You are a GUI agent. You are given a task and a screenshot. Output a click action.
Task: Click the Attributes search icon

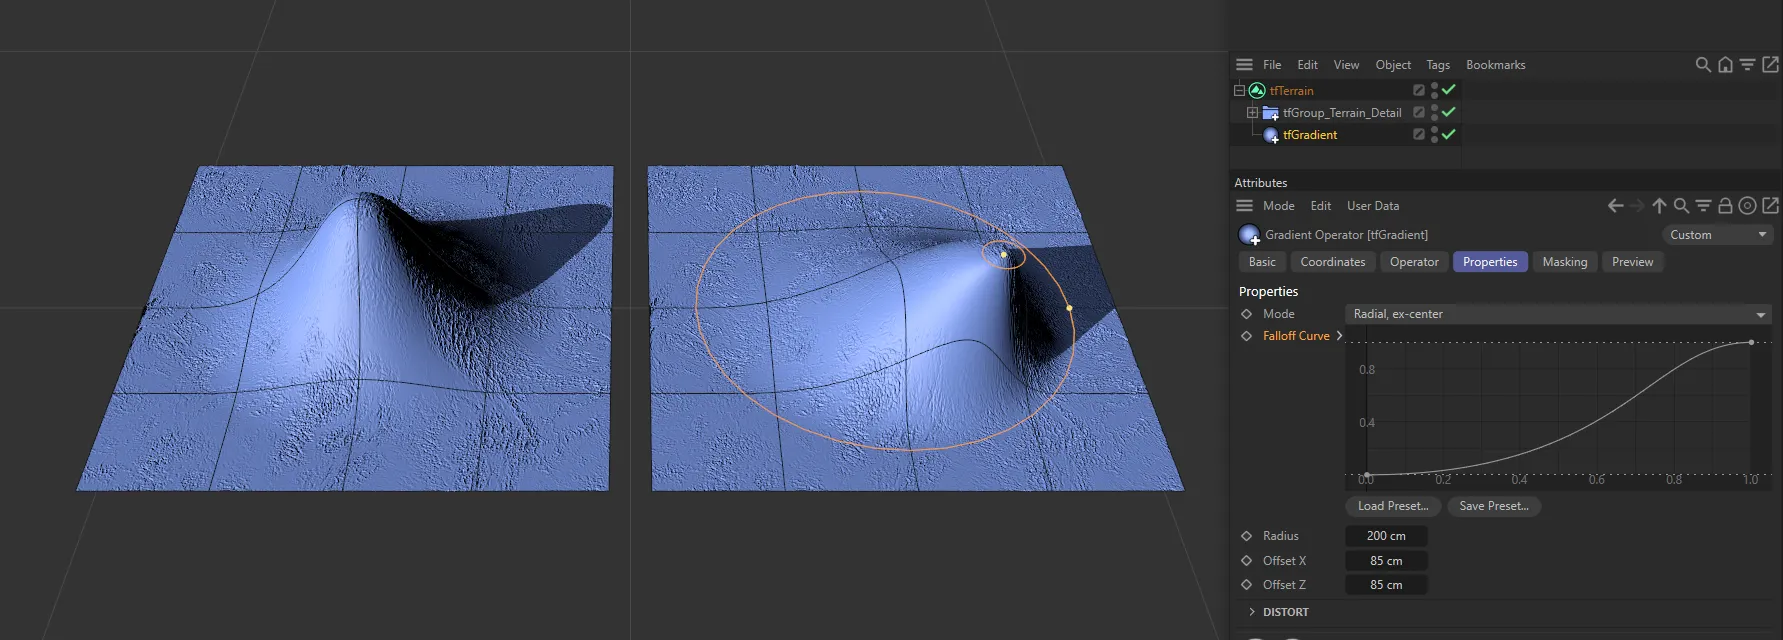click(x=1681, y=205)
